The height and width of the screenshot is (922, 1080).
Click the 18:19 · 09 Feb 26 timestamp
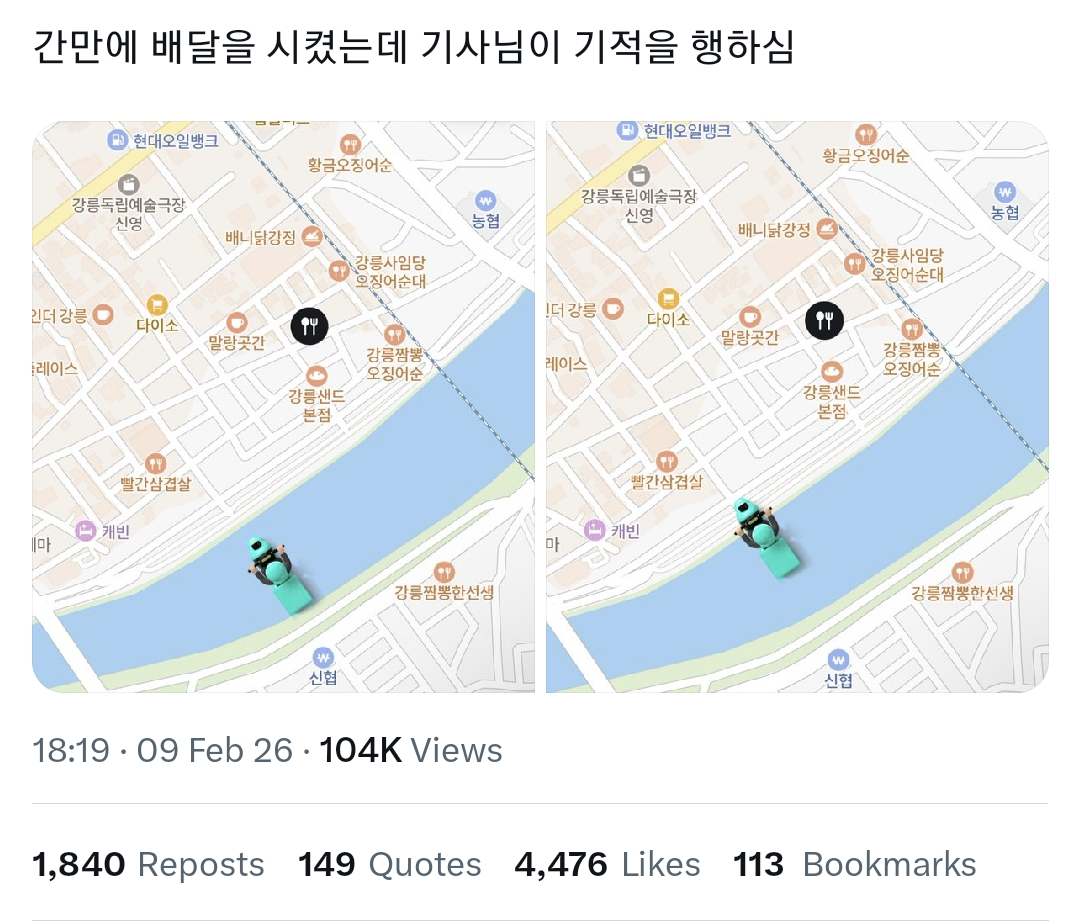pyautogui.click(x=163, y=750)
